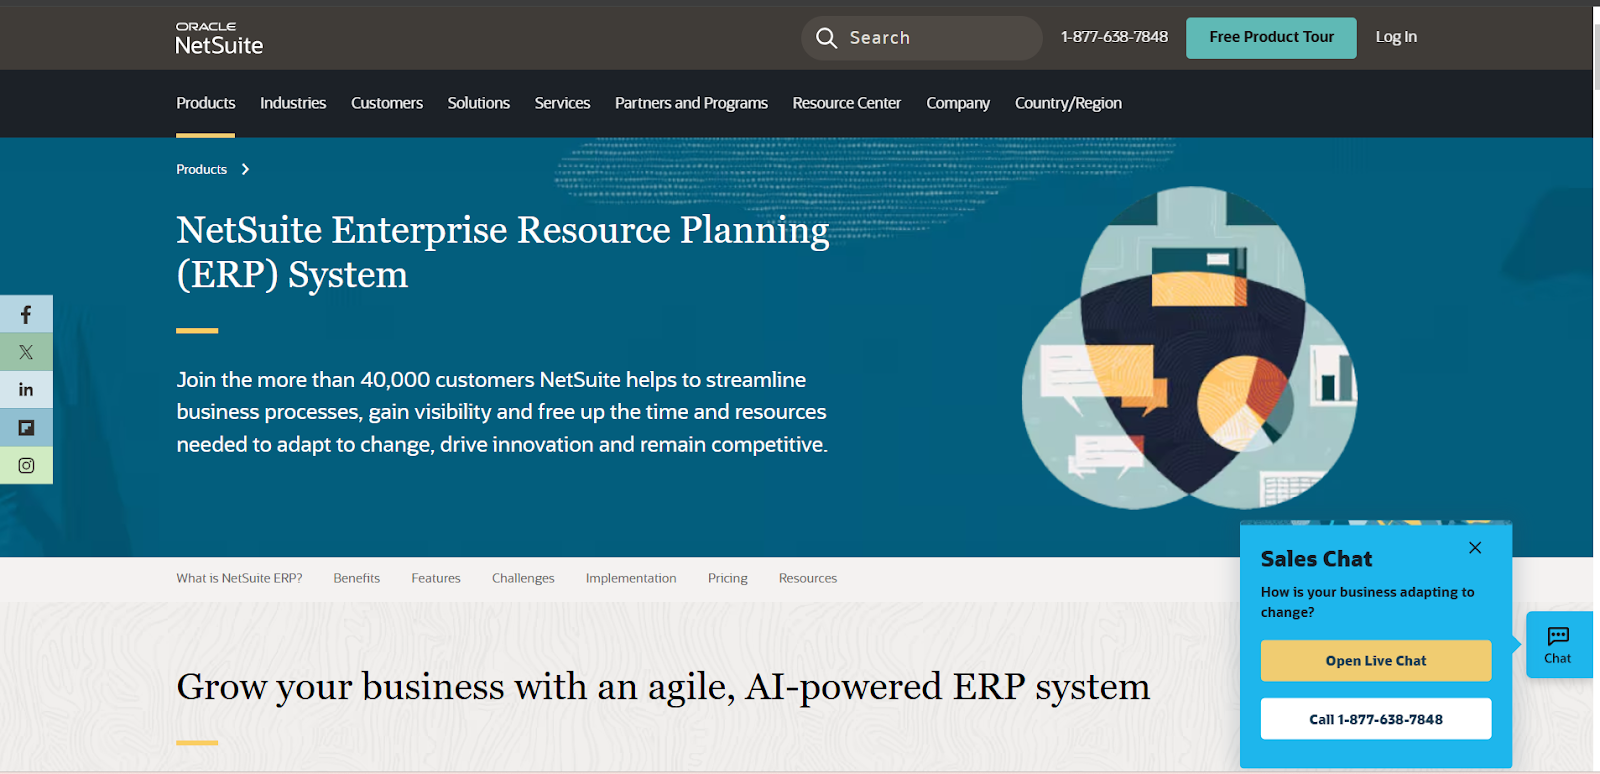Jump to Challenges section
This screenshot has height=774, width=1600.
click(x=523, y=578)
